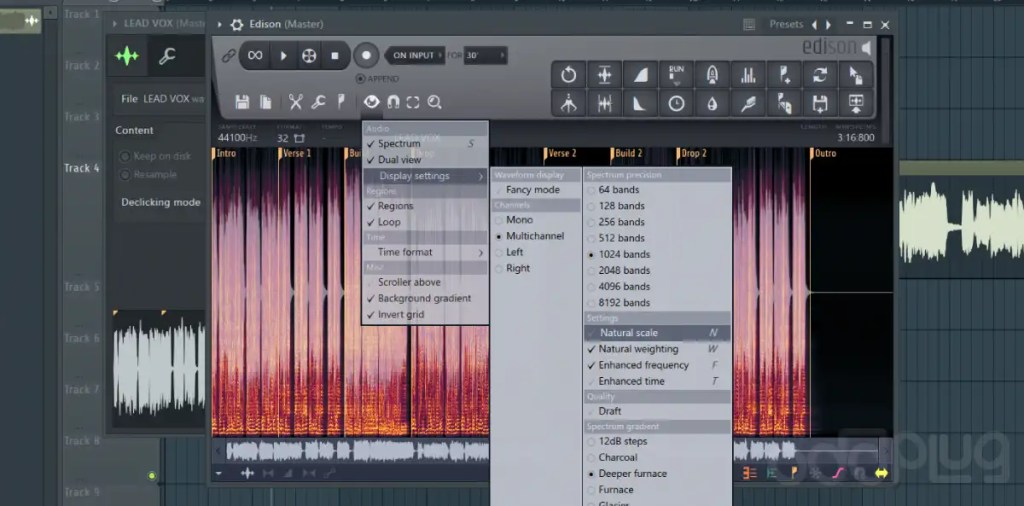Toggle the scrub film-reel button
The width and height of the screenshot is (1024, 506).
click(309, 55)
